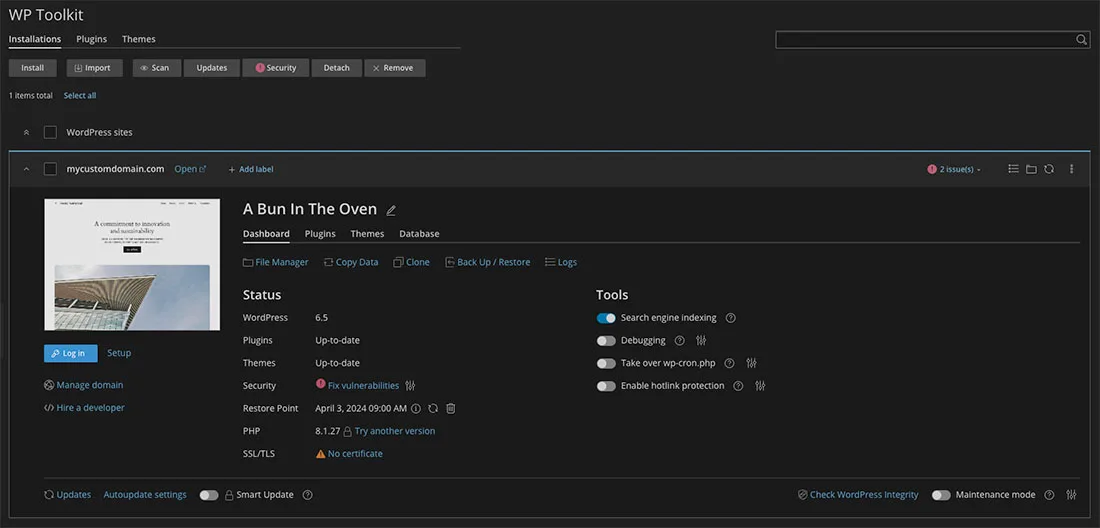This screenshot has height=528, width=1100.
Task: Click help icon next to Maintenance mode
Action: click(x=1049, y=495)
